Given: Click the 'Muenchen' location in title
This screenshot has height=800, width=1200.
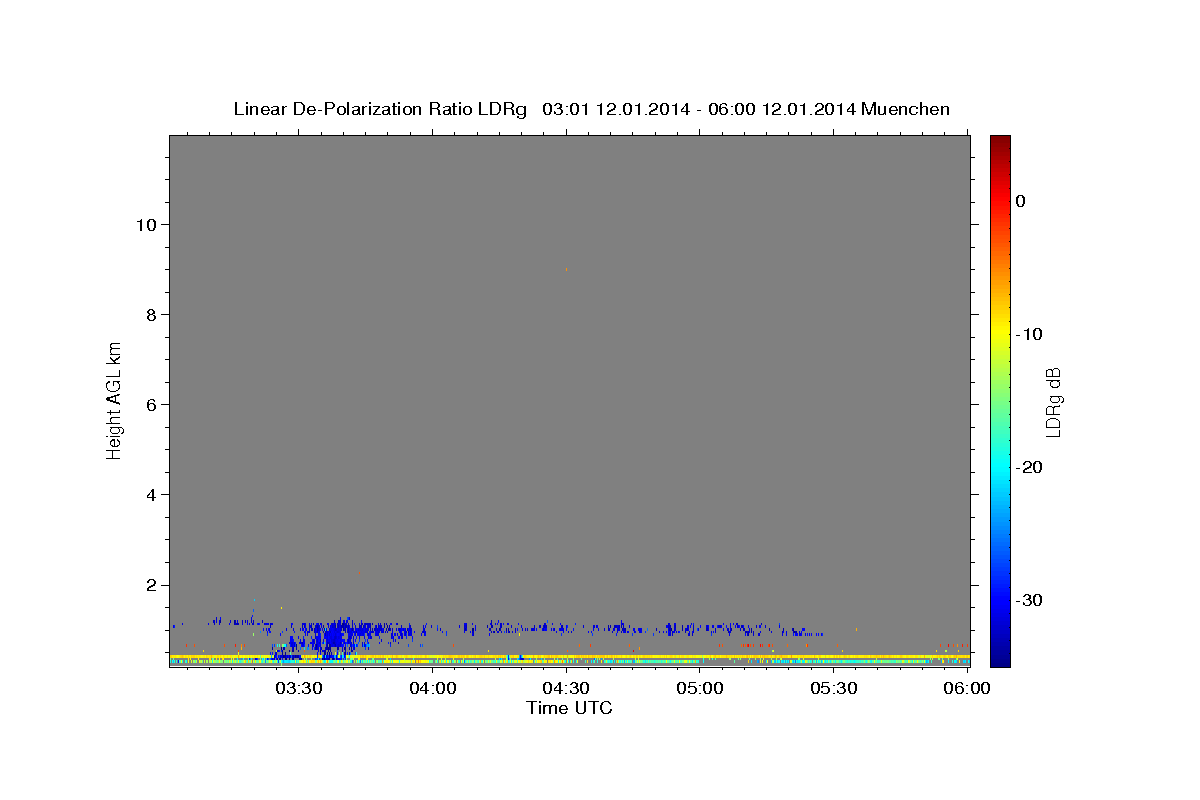Looking at the screenshot, I should 905,109.
